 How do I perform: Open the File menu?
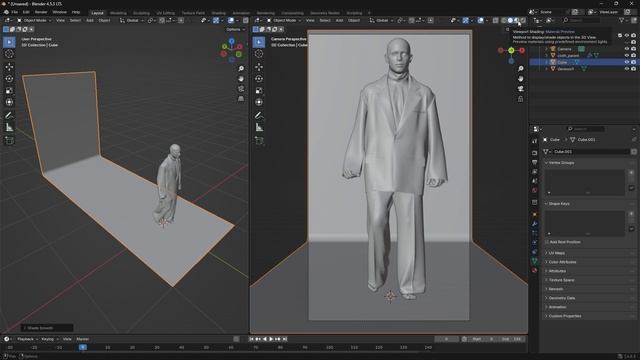(x=15, y=12)
